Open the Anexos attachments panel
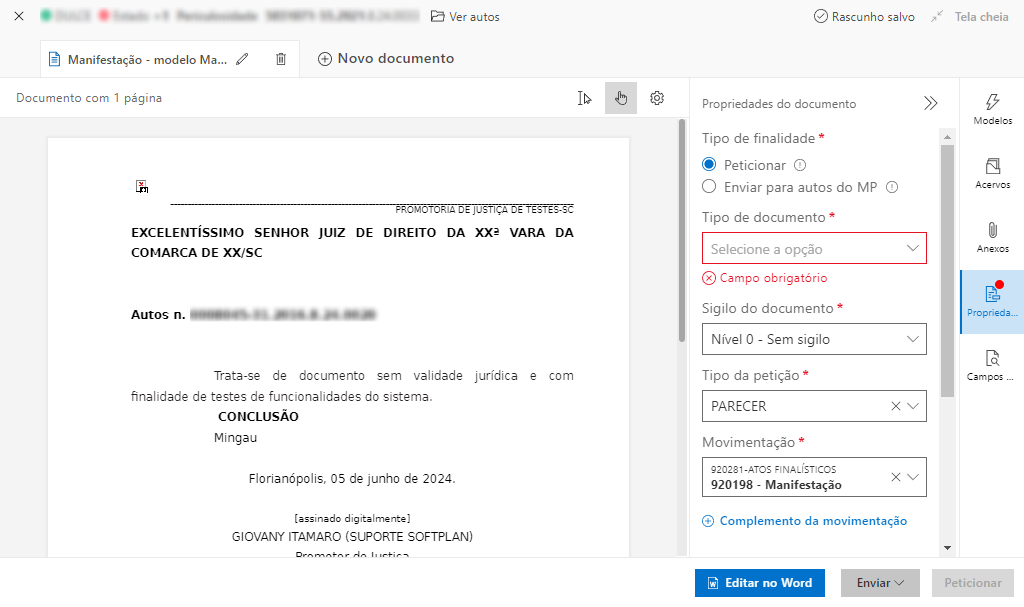 point(992,237)
